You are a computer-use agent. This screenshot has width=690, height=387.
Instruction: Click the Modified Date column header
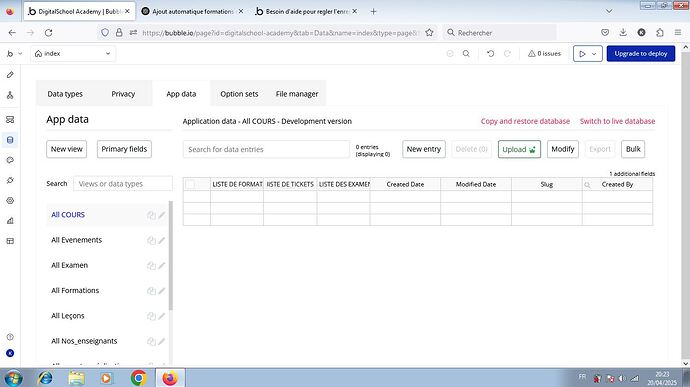[x=476, y=184]
